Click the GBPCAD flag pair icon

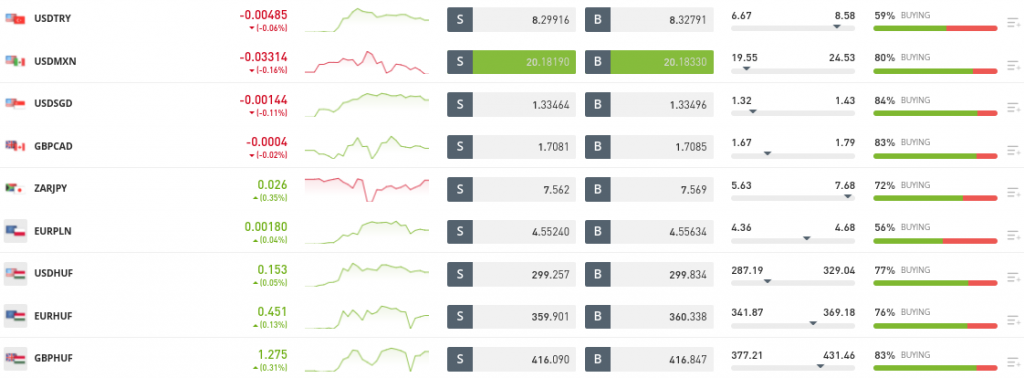(x=15, y=146)
